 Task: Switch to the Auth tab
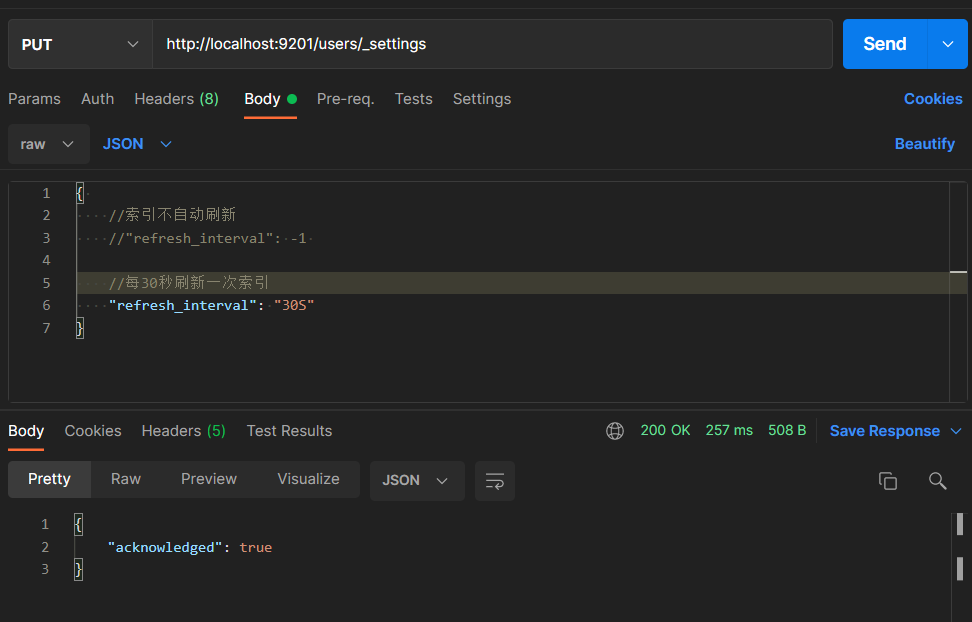[97, 99]
